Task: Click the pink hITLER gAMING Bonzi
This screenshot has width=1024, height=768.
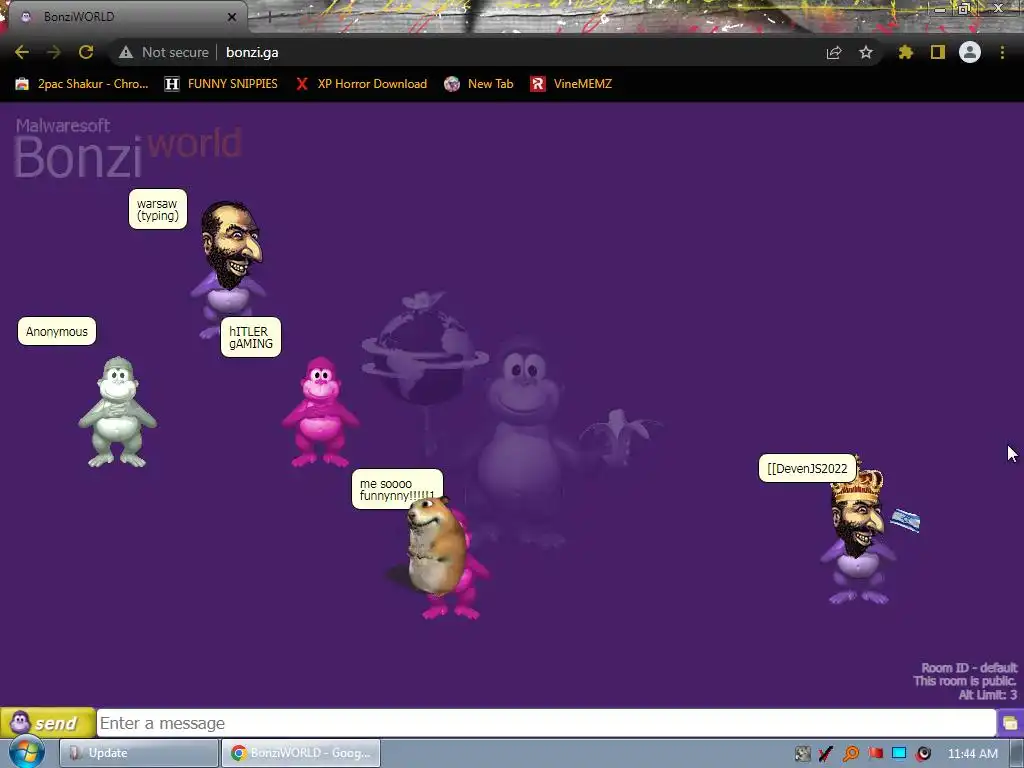Action: pos(320,411)
